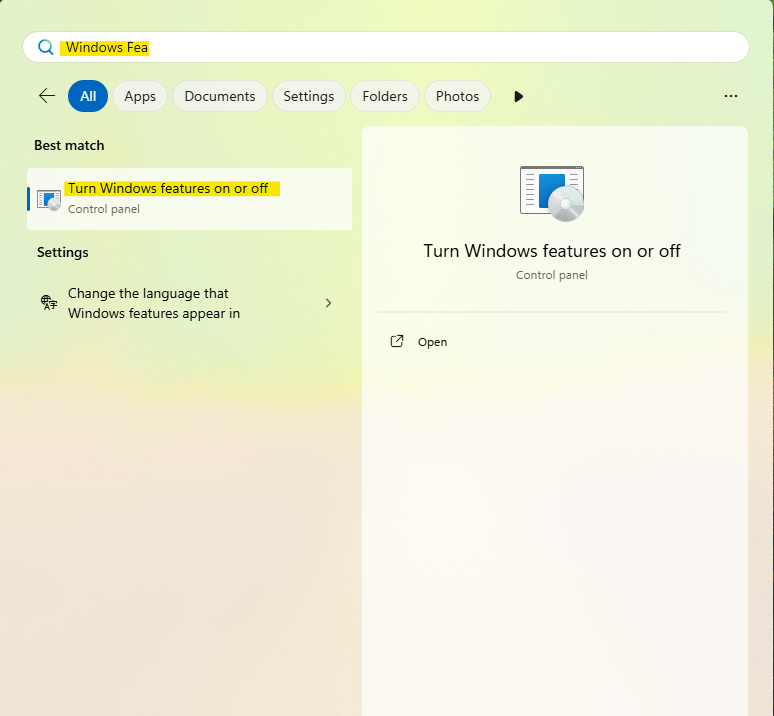Click the search box containing 'Windows Fea'
The height and width of the screenshot is (716, 774).
(x=386, y=47)
